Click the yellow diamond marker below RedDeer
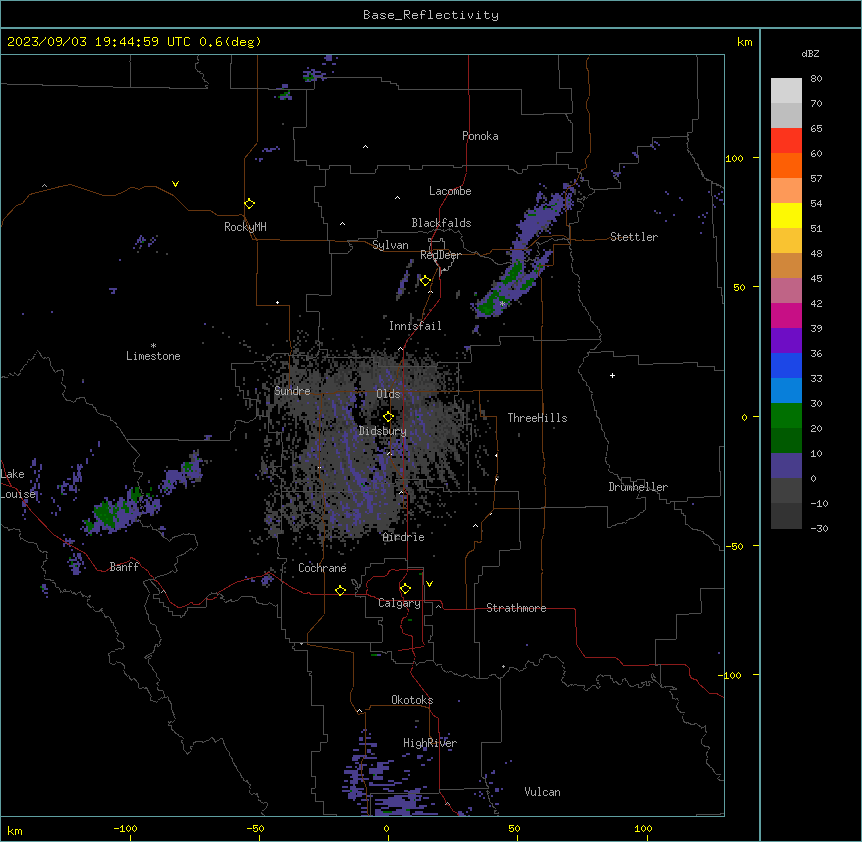862x842 pixels. click(x=426, y=281)
